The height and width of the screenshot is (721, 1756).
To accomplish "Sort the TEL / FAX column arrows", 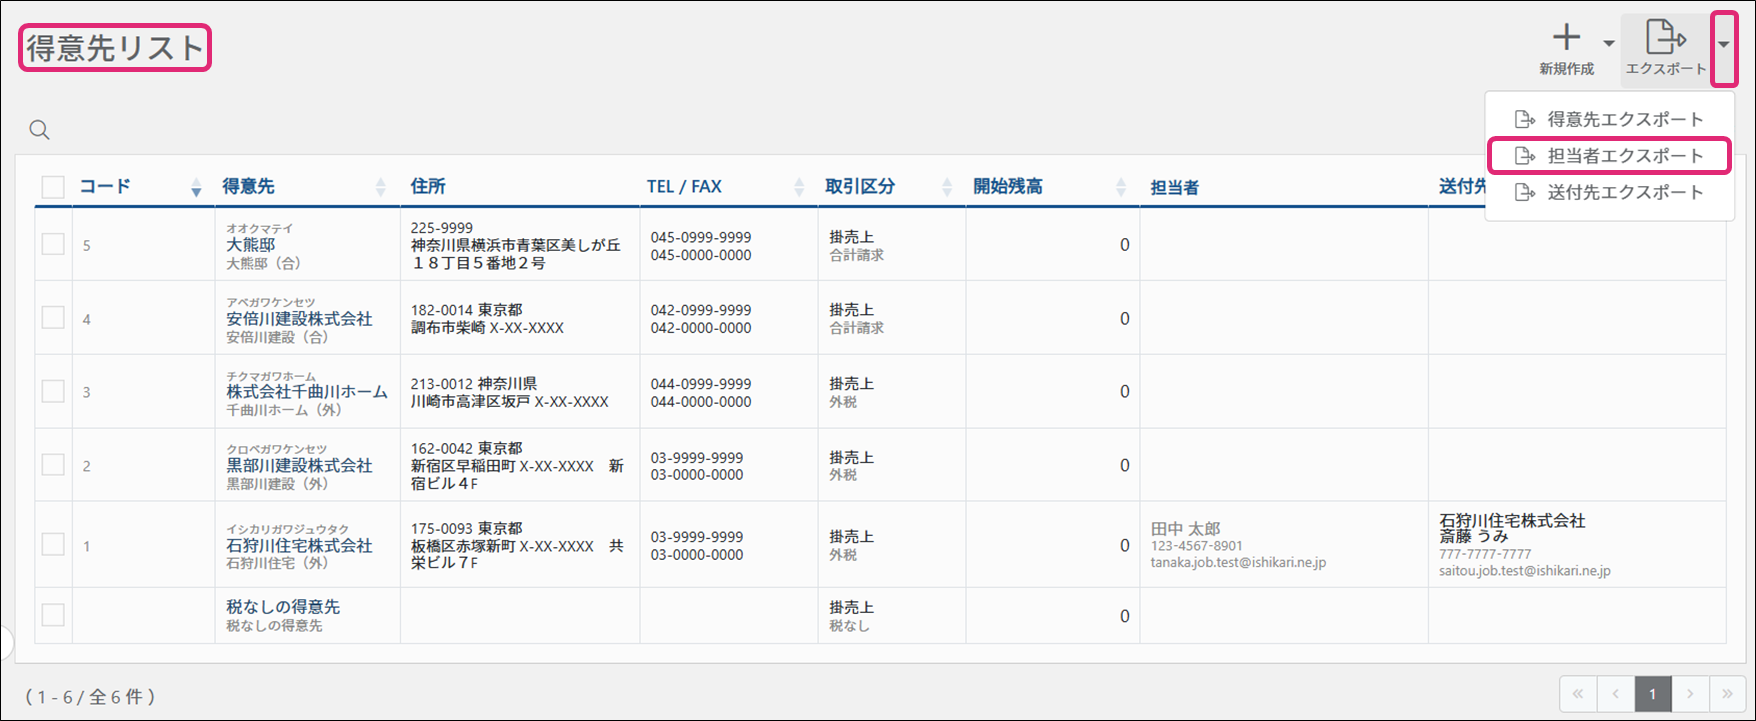I will pos(798,187).
